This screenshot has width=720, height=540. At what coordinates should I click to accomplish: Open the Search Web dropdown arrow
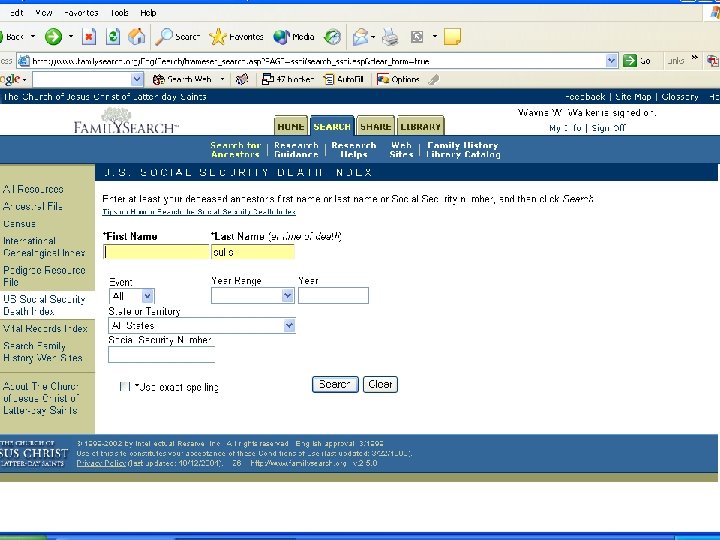coord(223,79)
